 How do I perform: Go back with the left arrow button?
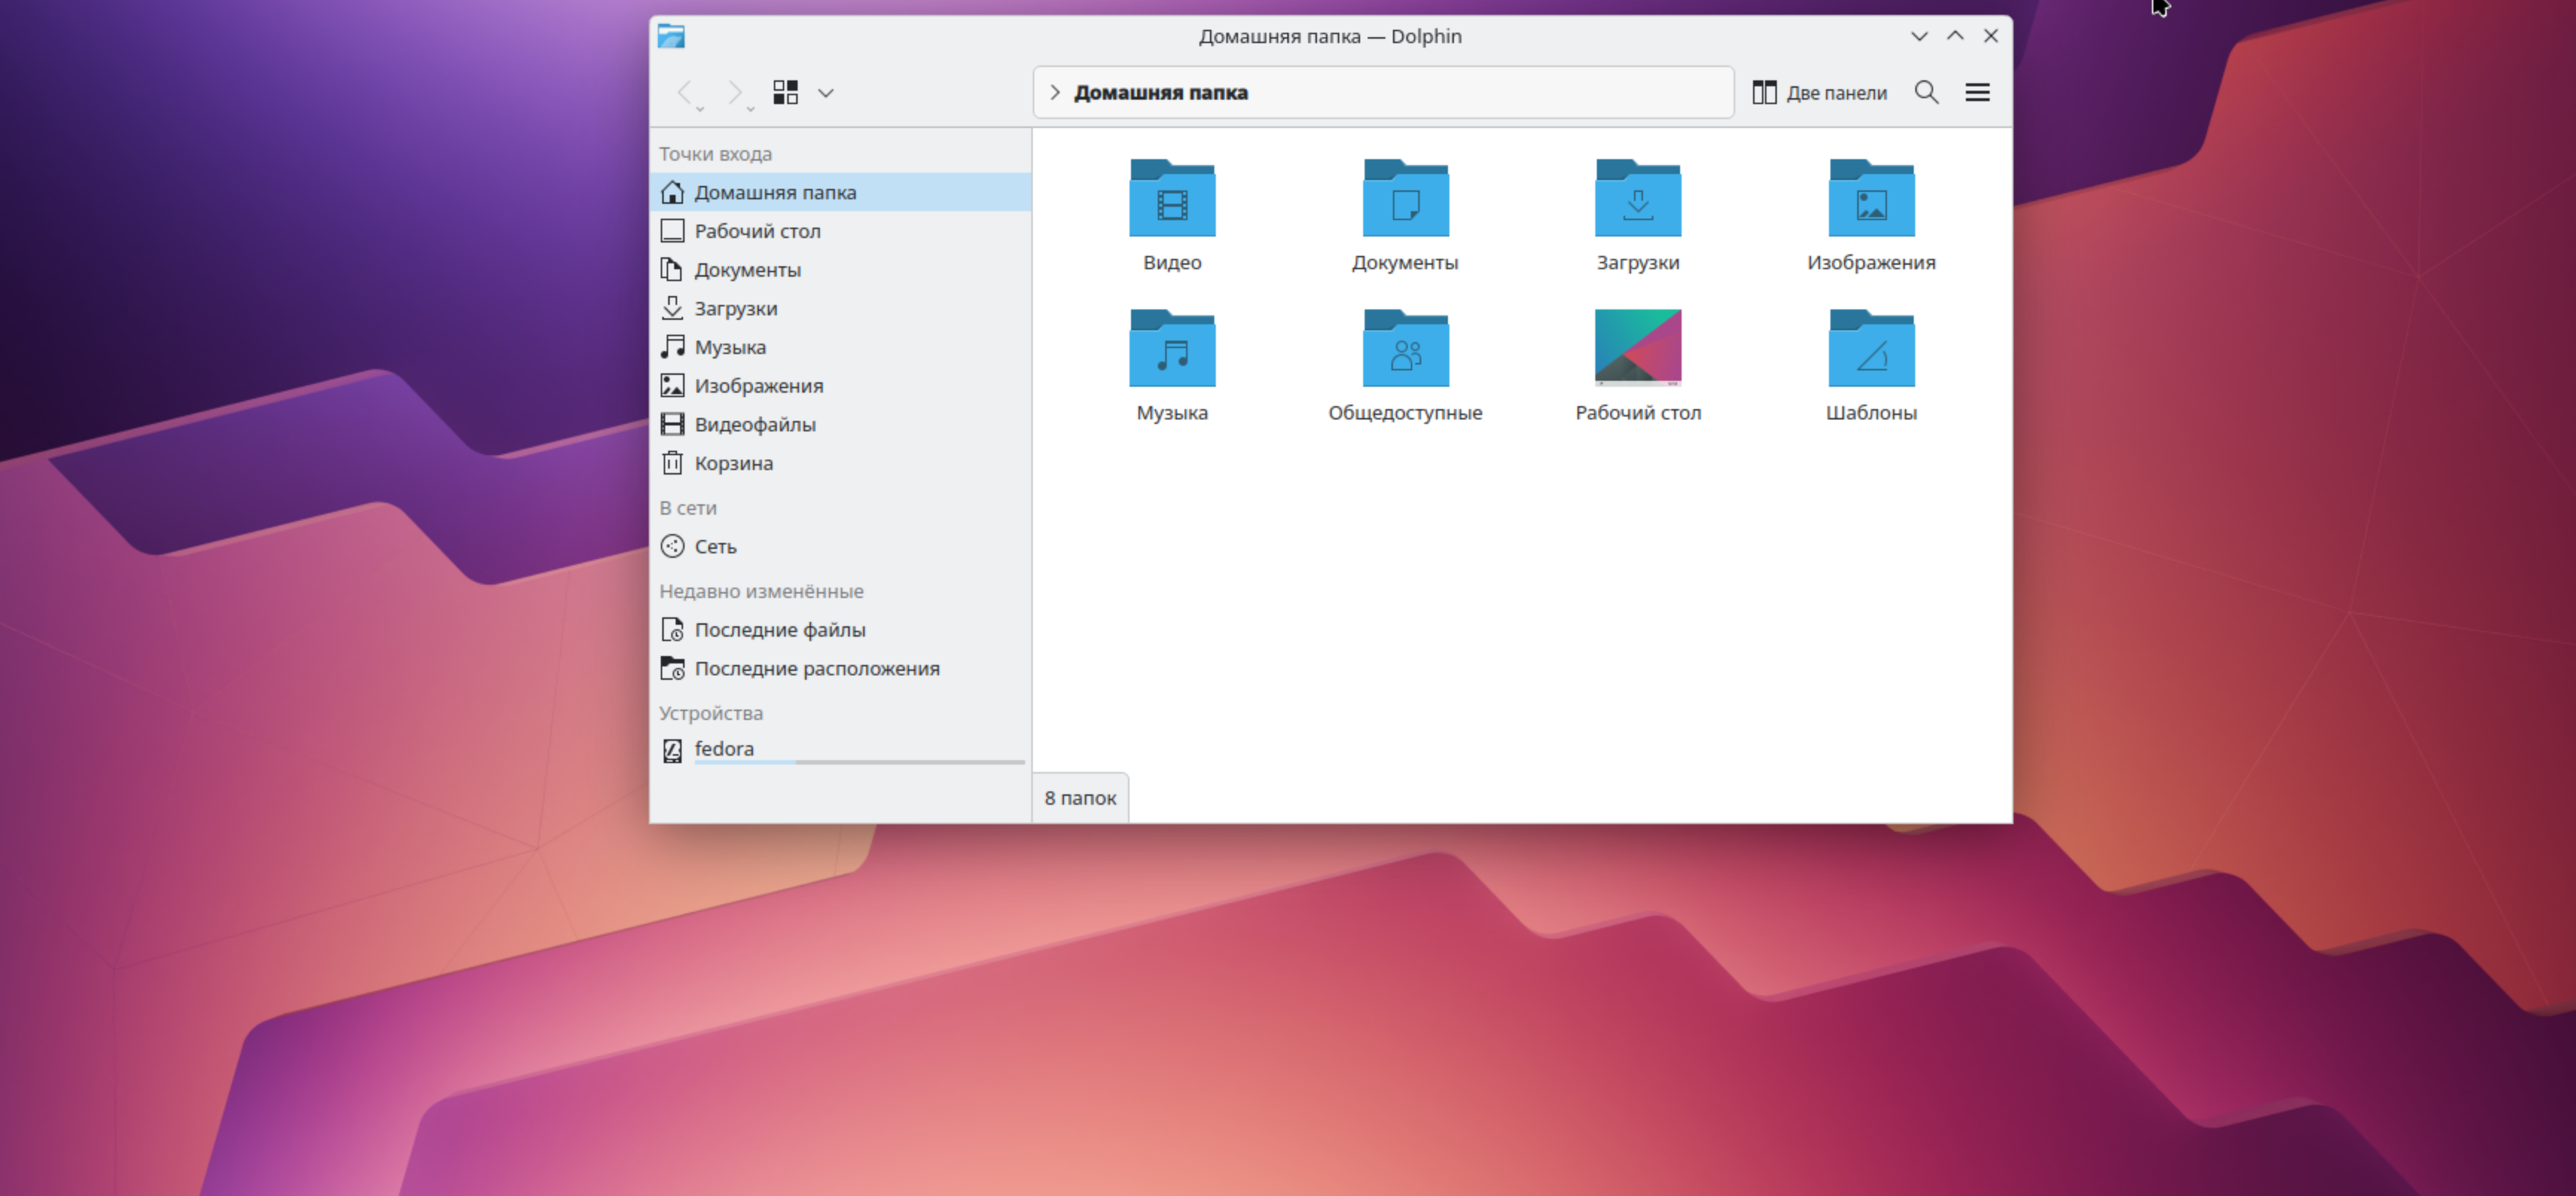[x=686, y=93]
